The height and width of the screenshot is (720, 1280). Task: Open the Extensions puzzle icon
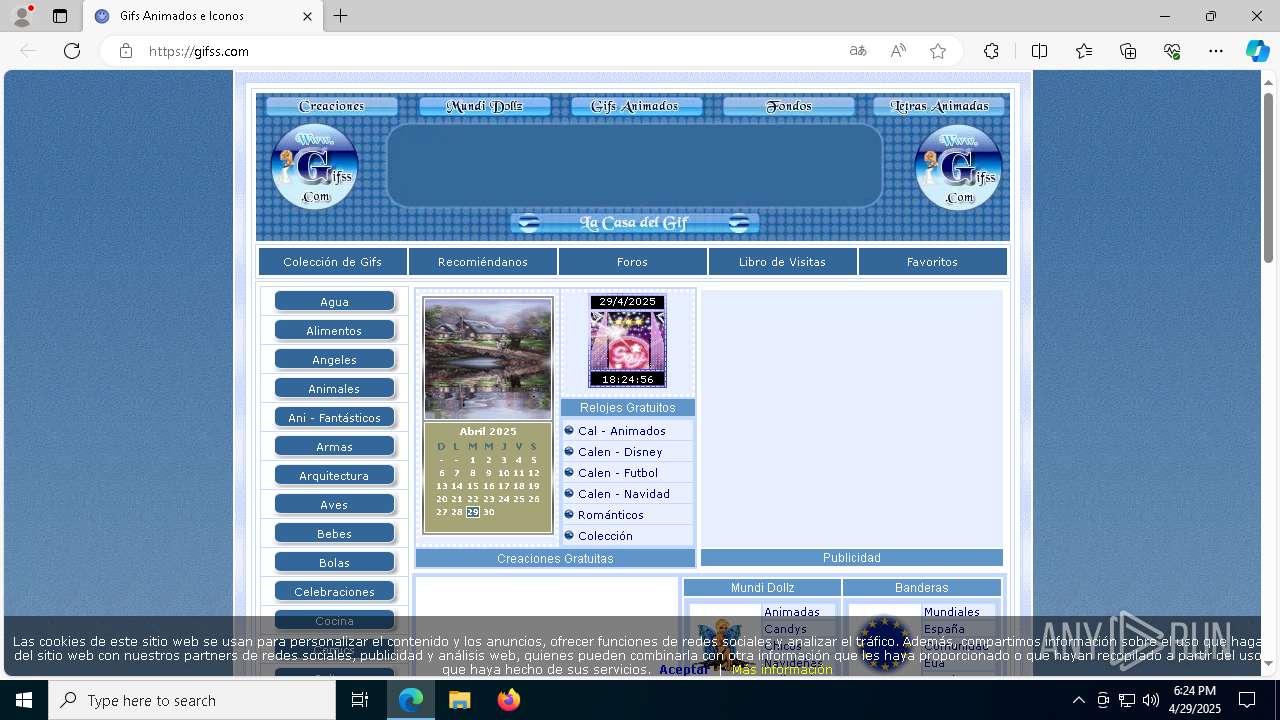[x=991, y=51]
